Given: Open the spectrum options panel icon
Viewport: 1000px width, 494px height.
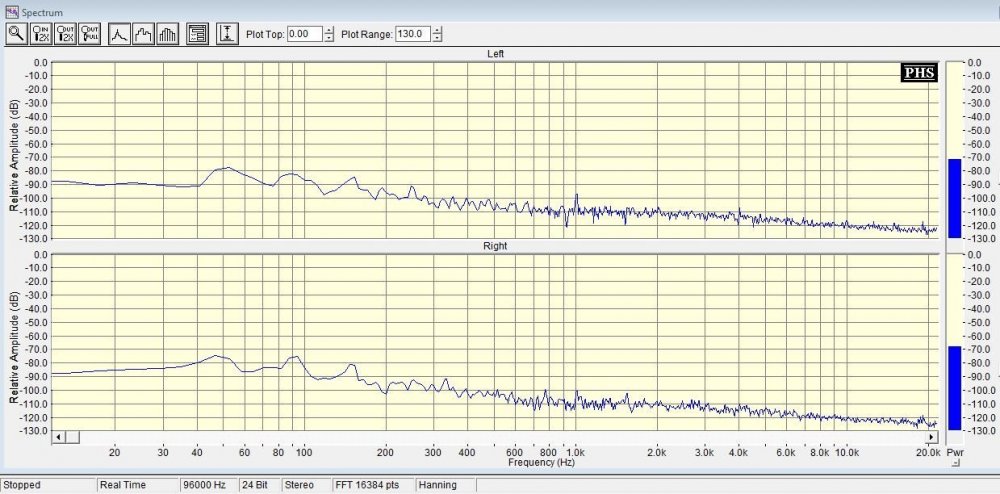Looking at the screenshot, I should point(198,34).
